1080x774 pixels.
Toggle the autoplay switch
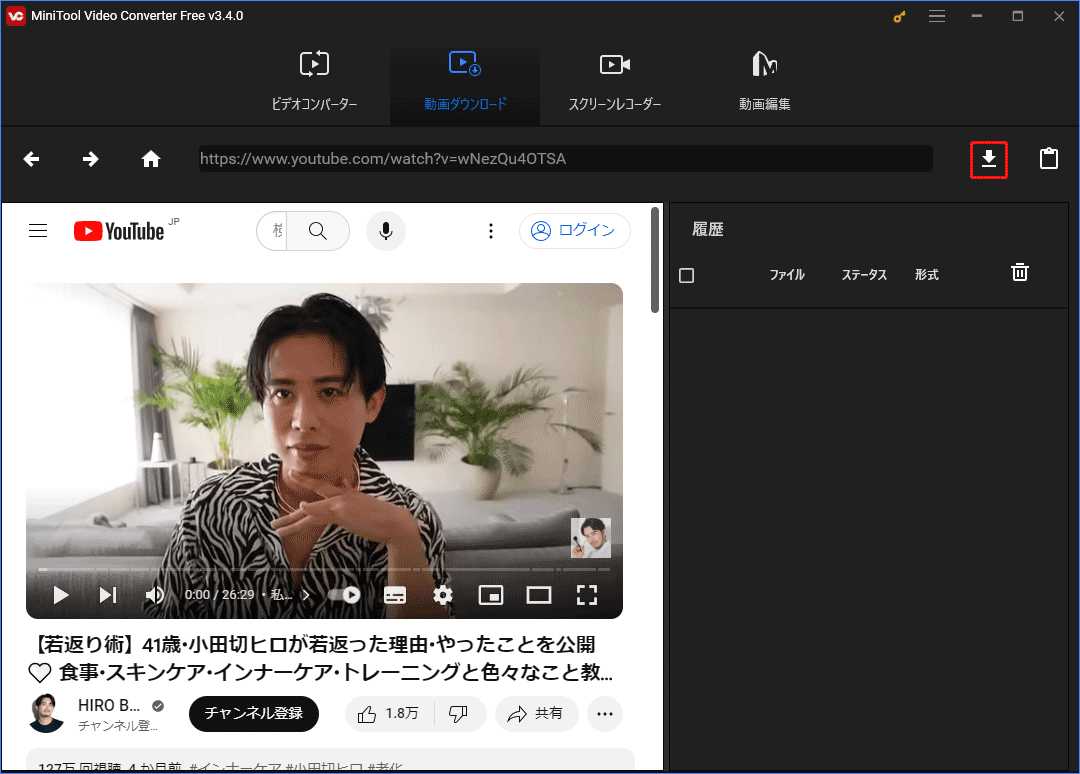pos(344,595)
